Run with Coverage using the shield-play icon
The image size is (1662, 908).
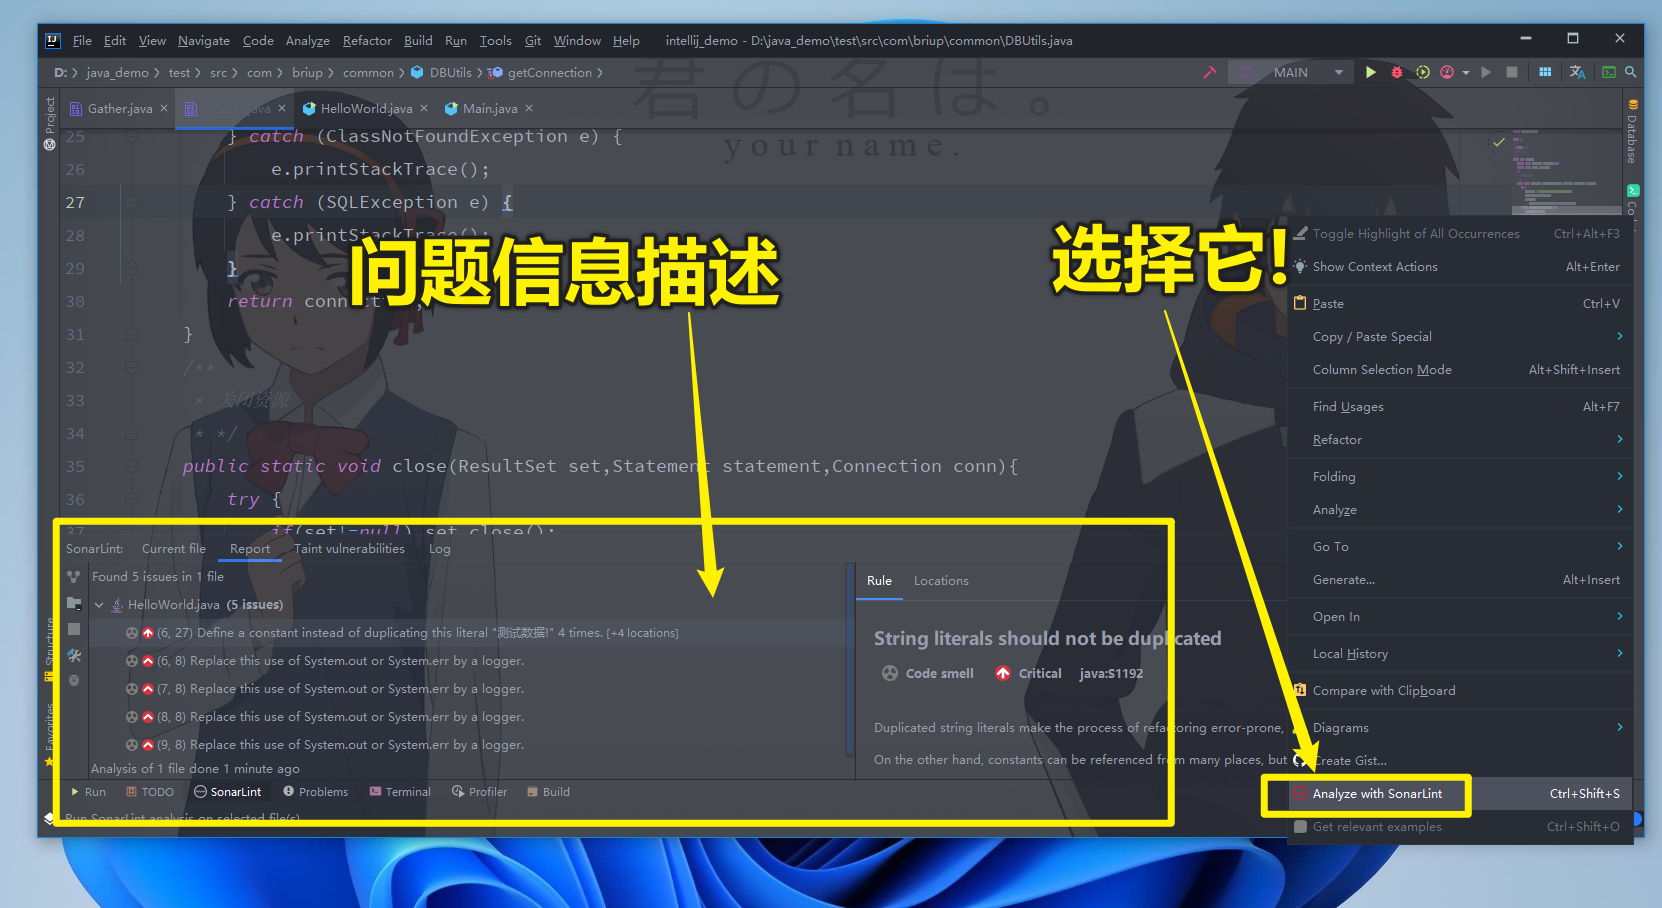point(1423,72)
